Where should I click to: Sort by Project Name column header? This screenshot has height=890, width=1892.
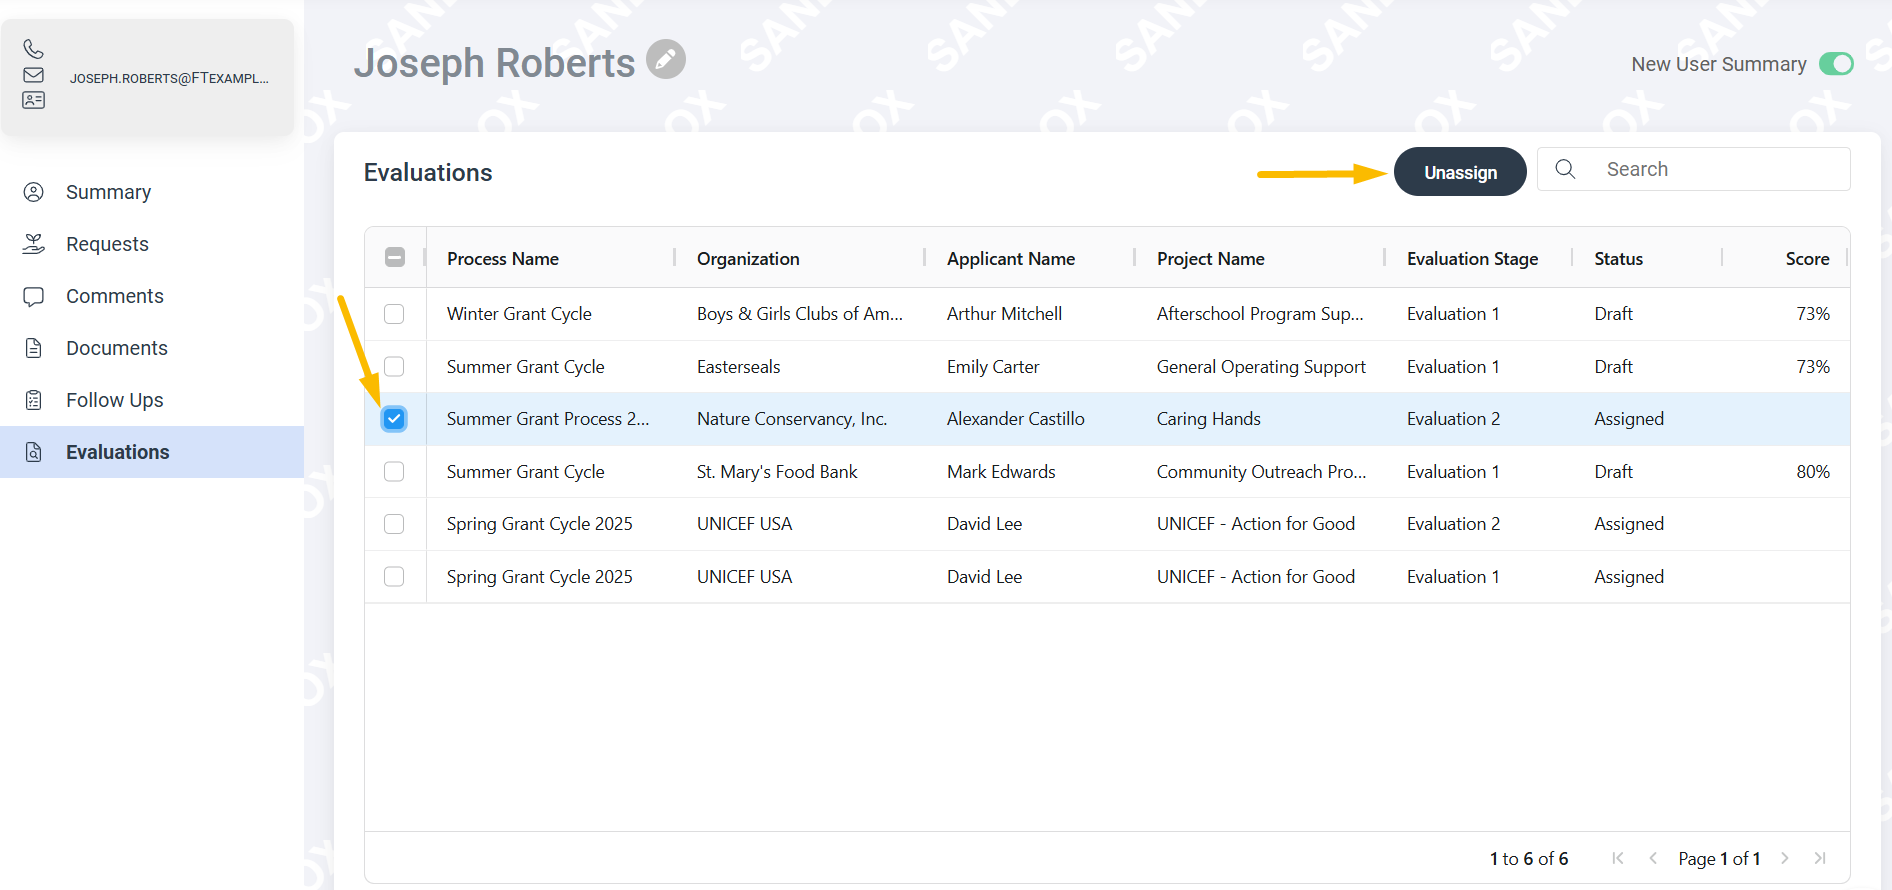pos(1211,259)
